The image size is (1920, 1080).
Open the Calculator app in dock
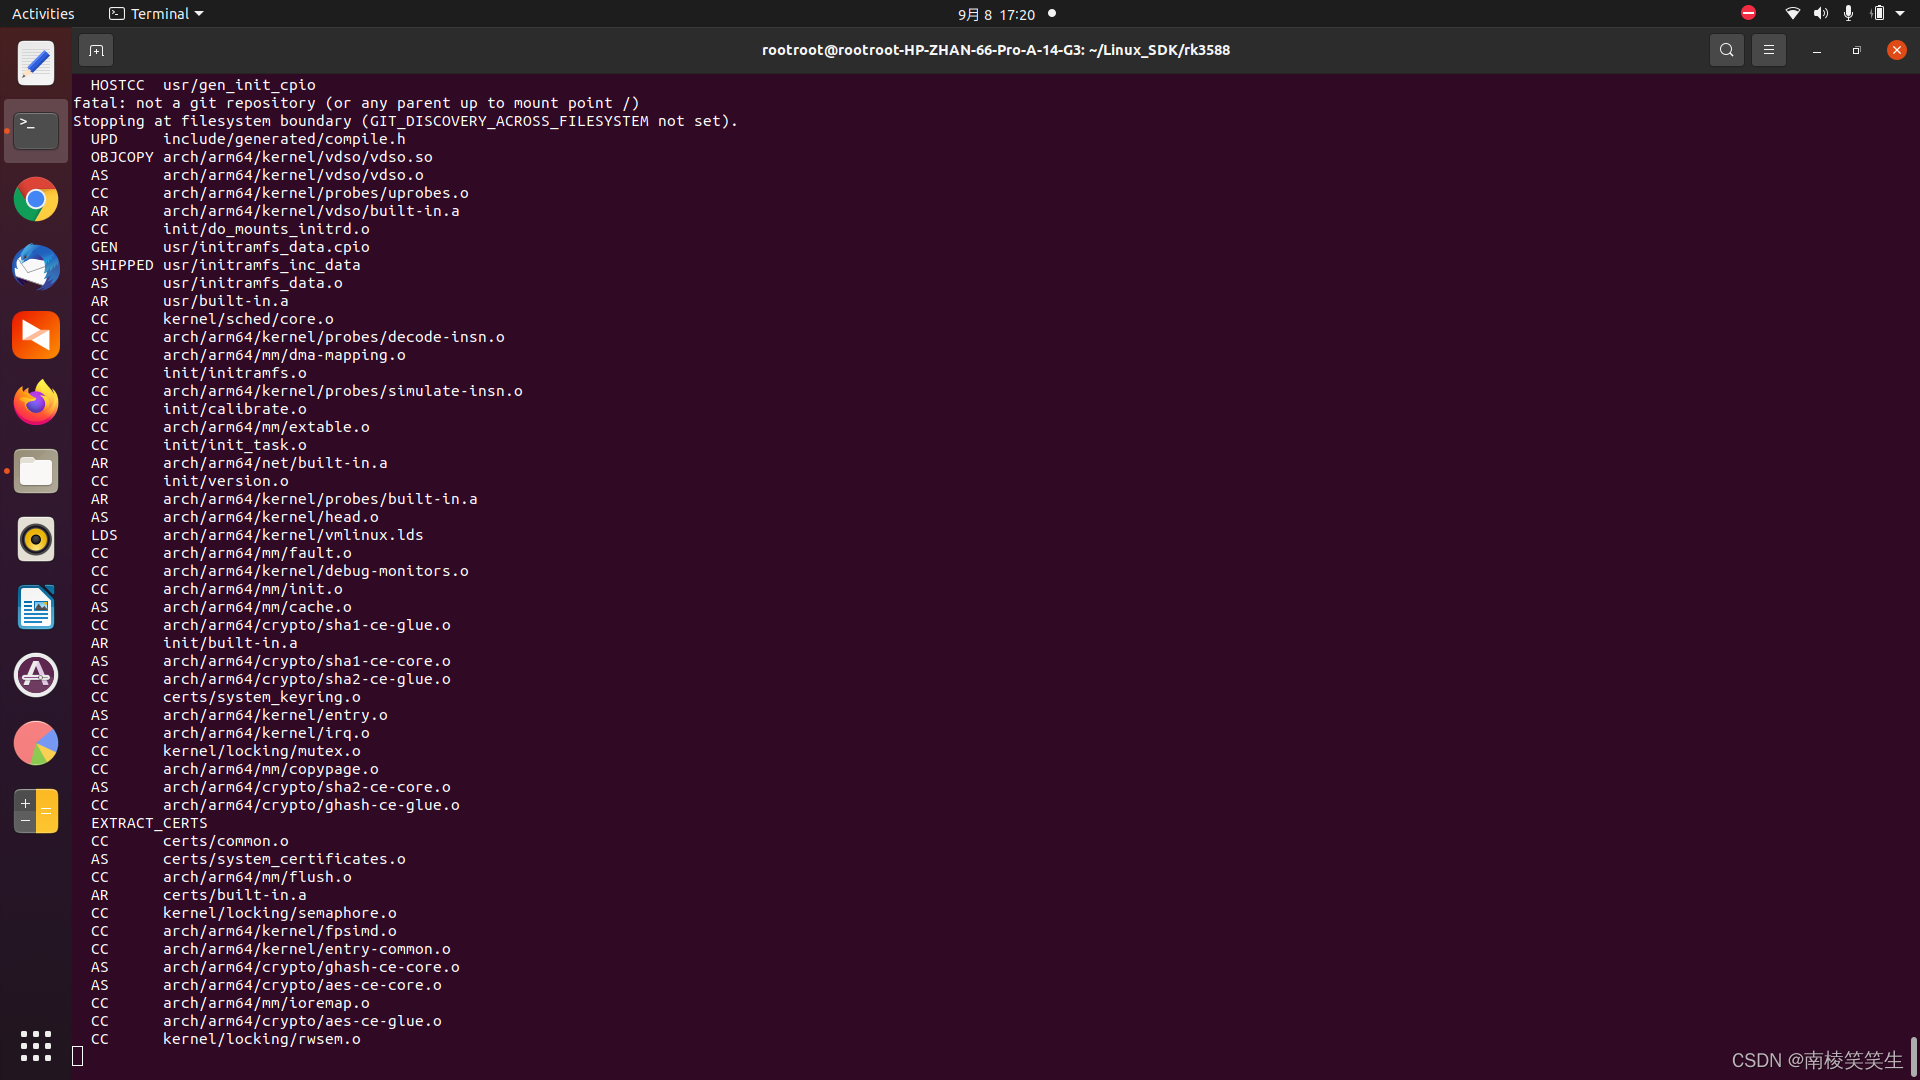click(36, 811)
